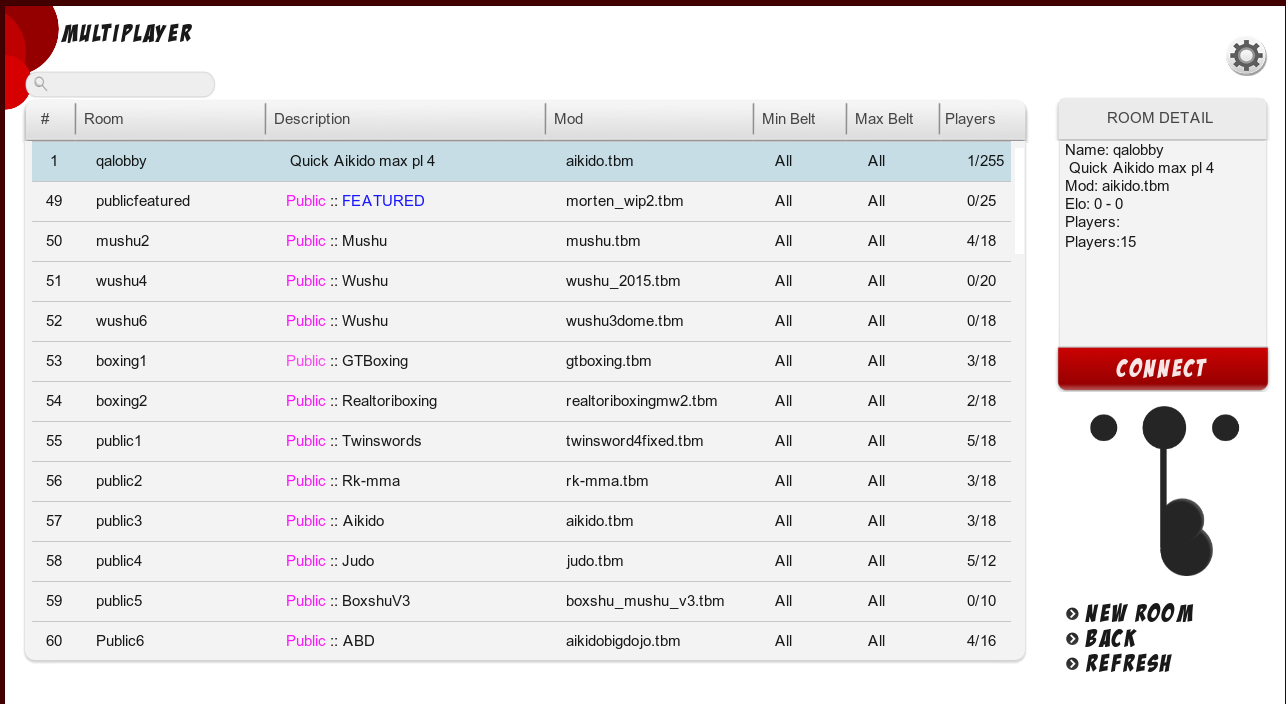Click the bullet icon beside REFRESH

coord(1073,664)
